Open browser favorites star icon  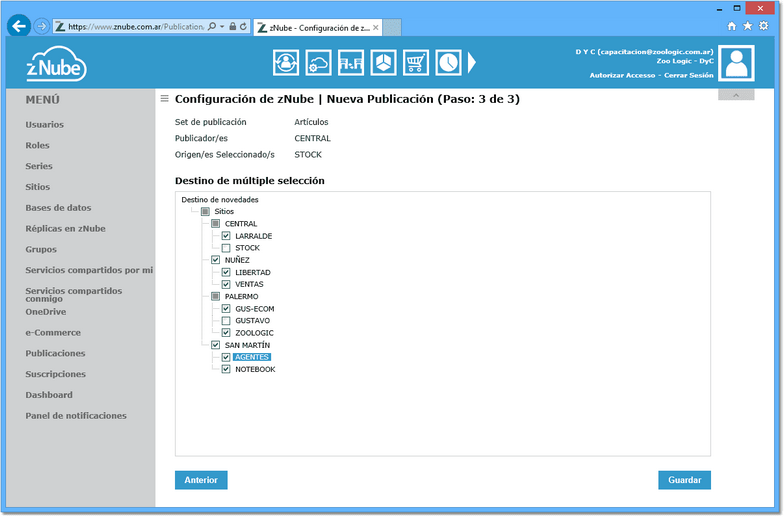pyautogui.click(x=748, y=26)
